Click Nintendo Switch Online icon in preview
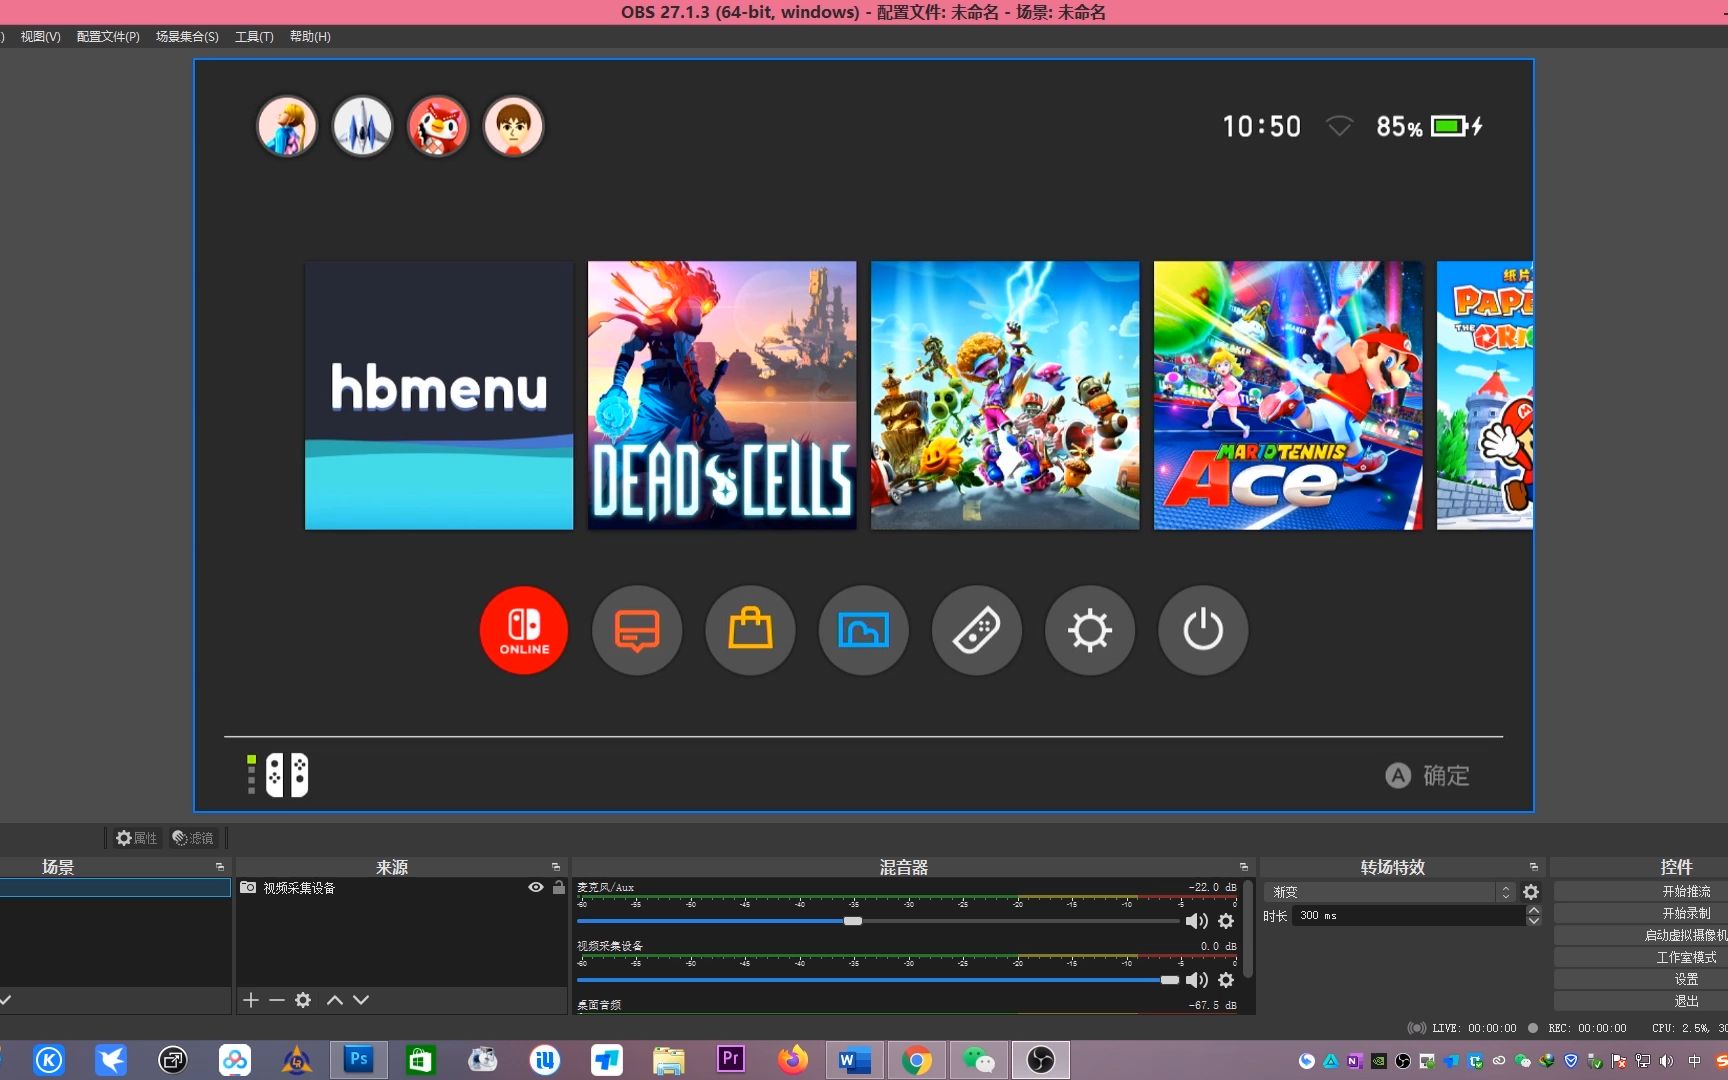This screenshot has width=1728, height=1080. (524, 630)
